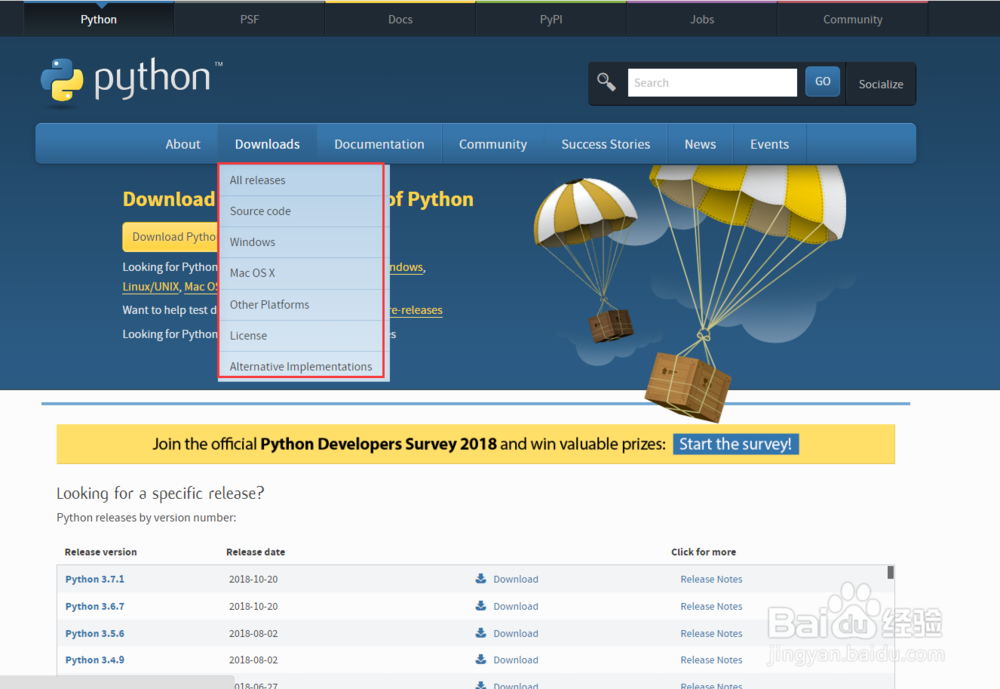Open the Events navigation menu
The height and width of the screenshot is (689, 1000).
(770, 144)
